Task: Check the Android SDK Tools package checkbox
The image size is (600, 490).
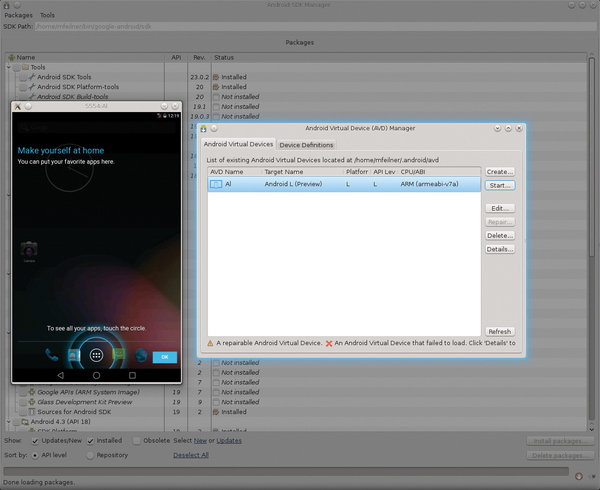Action: click(23, 77)
